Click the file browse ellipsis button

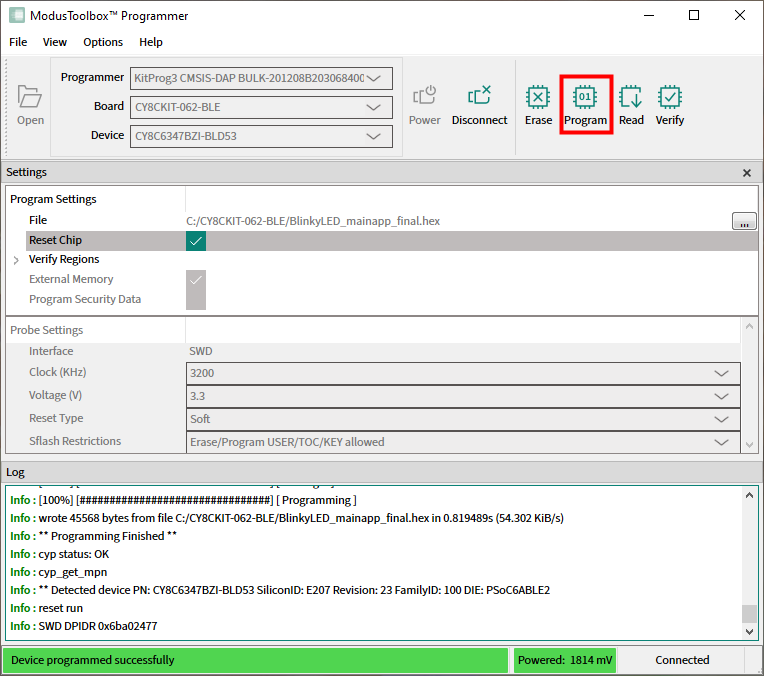coord(744,222)
